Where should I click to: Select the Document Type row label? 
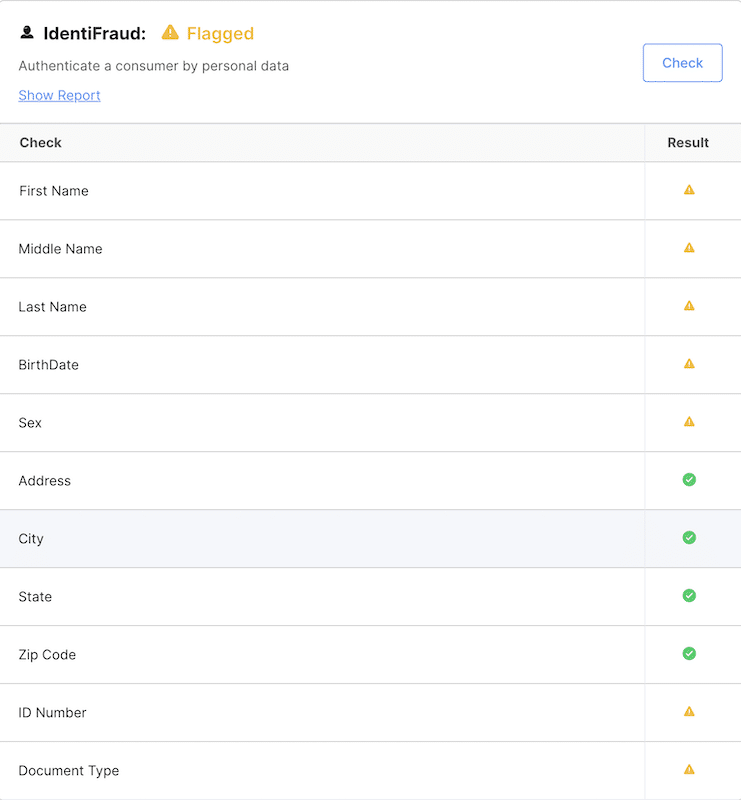tap(69, 770)
